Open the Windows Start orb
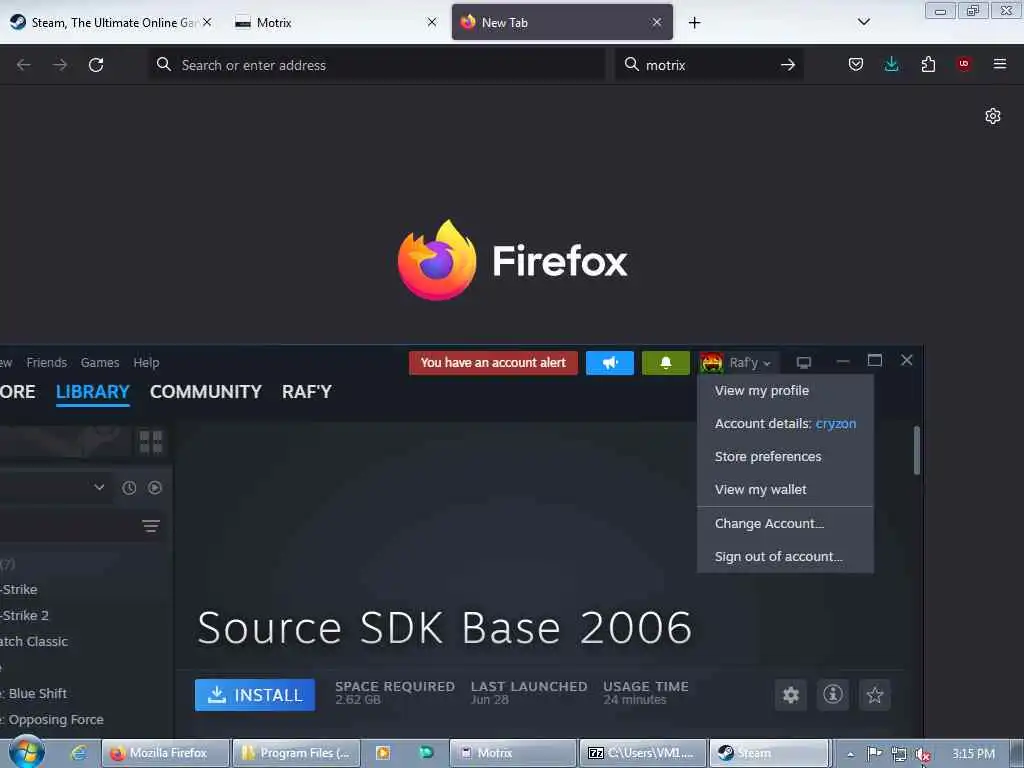Viewport: 1024px width, 768px height. click(x=26, y=752)
